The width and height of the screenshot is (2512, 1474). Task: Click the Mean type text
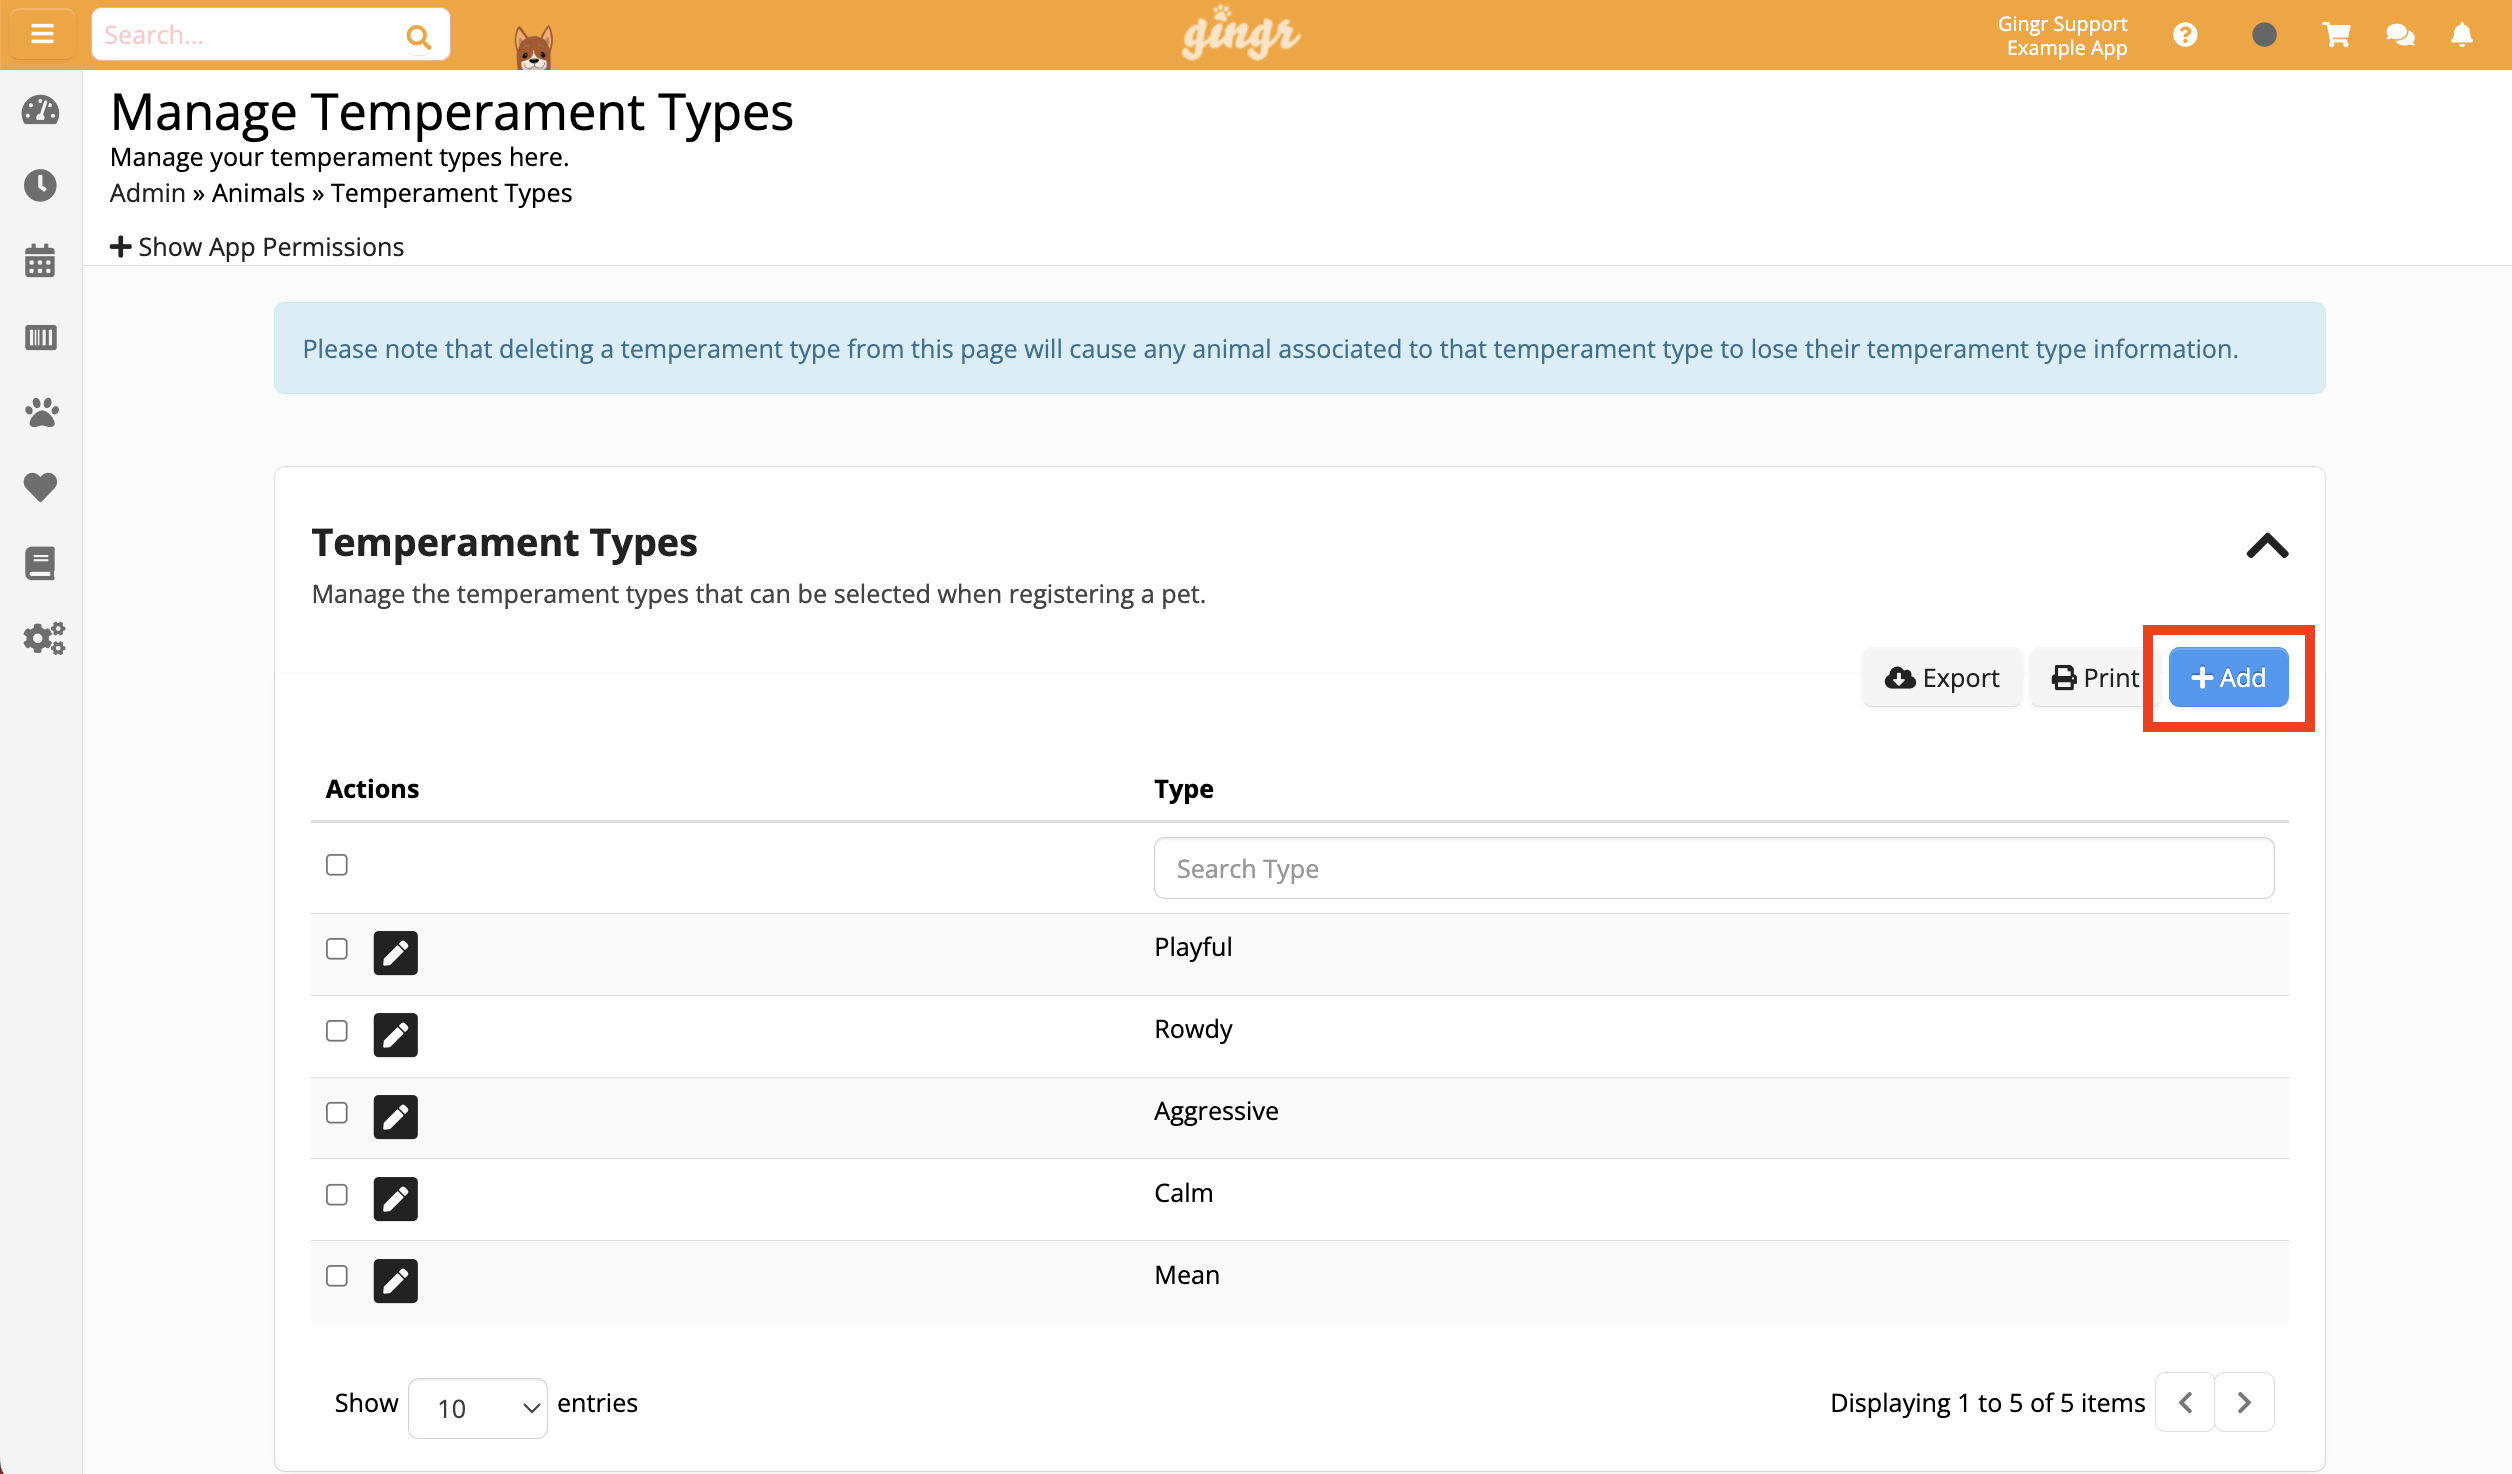click(1187, 1275)
